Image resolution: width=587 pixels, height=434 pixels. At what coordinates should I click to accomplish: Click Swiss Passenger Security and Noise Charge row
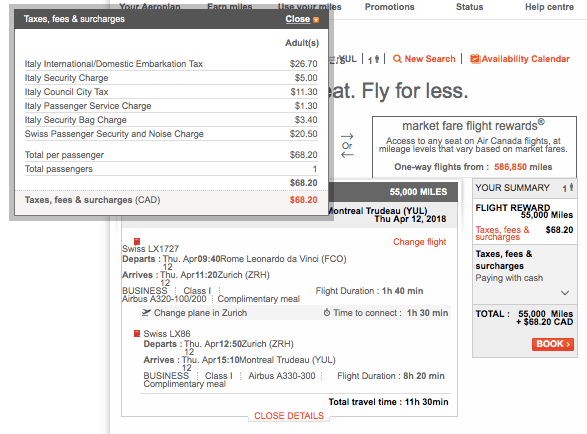click(171, 134)
